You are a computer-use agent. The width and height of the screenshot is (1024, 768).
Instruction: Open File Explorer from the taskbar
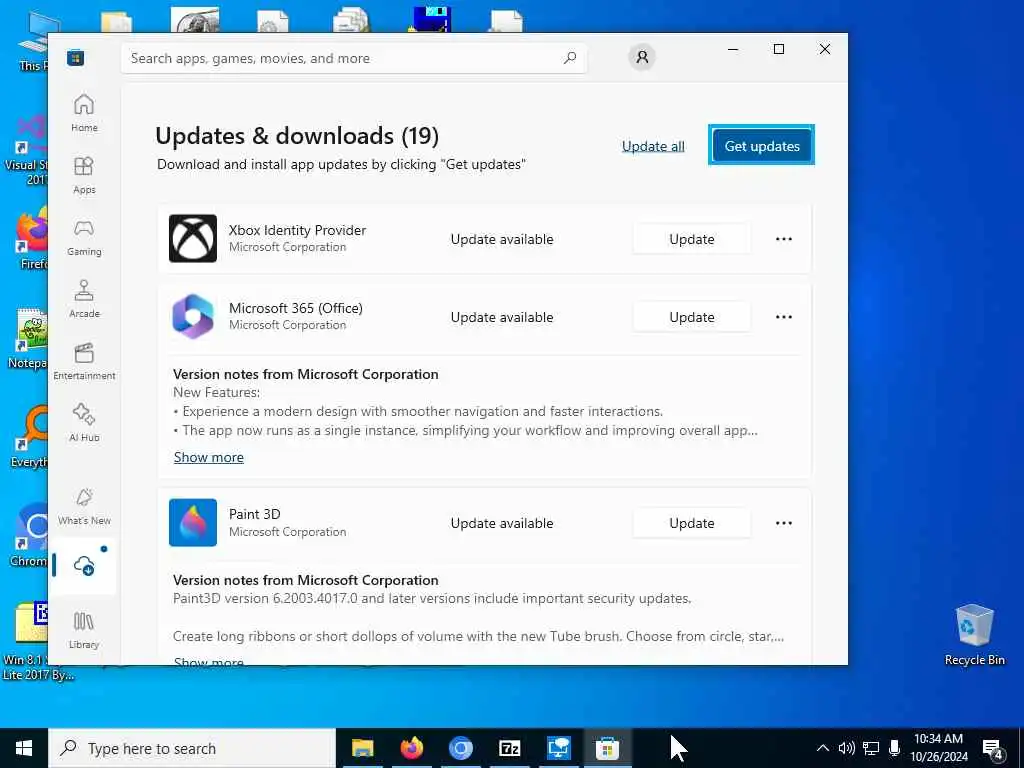[x=362, y=748]
